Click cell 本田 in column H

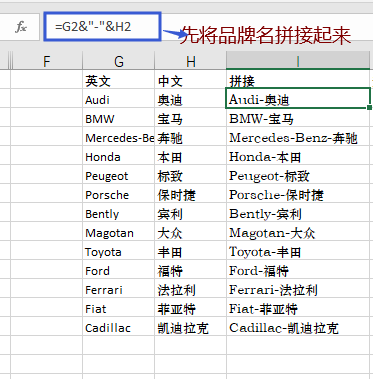click(x=191, y=156)
